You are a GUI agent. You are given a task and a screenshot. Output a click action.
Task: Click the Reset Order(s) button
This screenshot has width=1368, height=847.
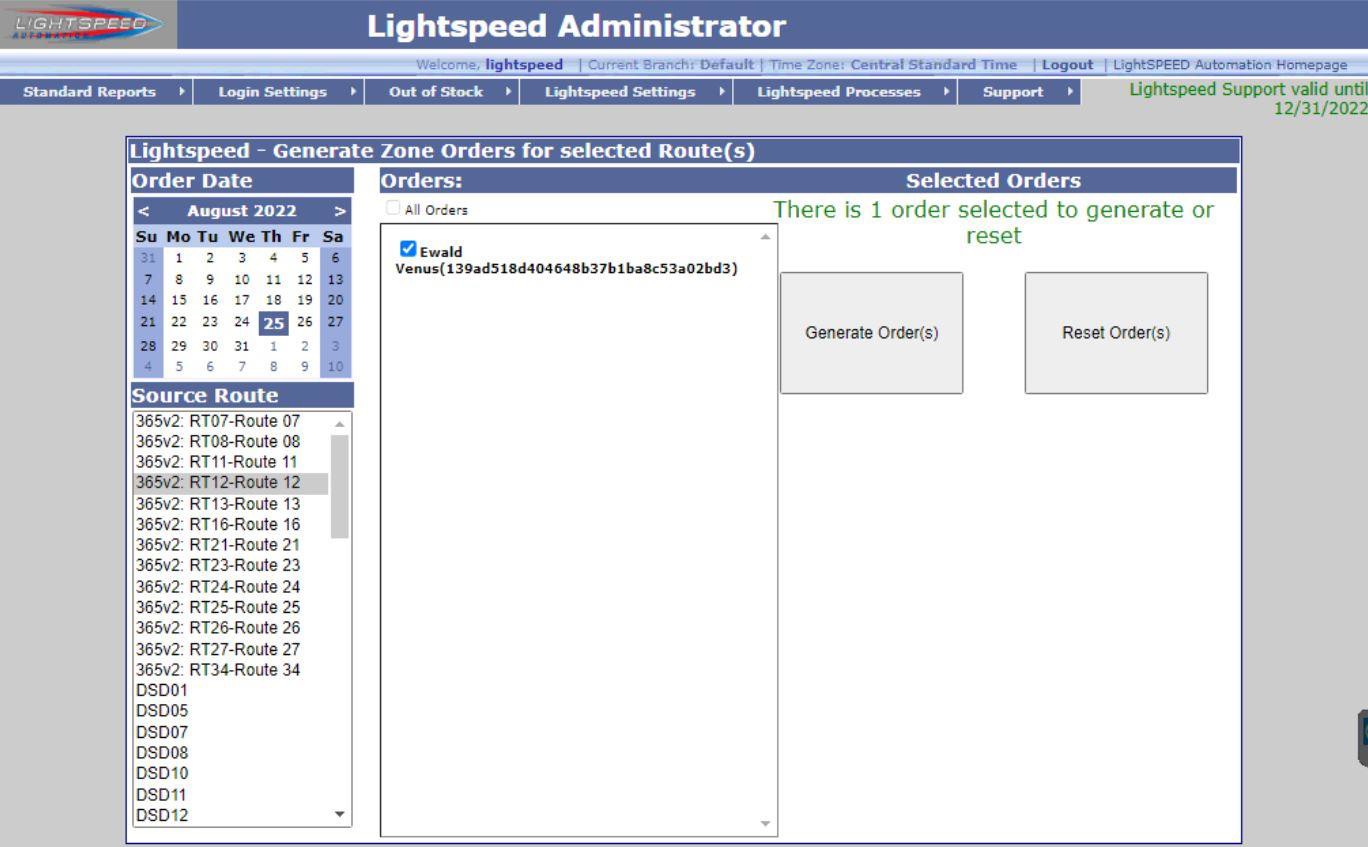click(x=1116, y=333)
